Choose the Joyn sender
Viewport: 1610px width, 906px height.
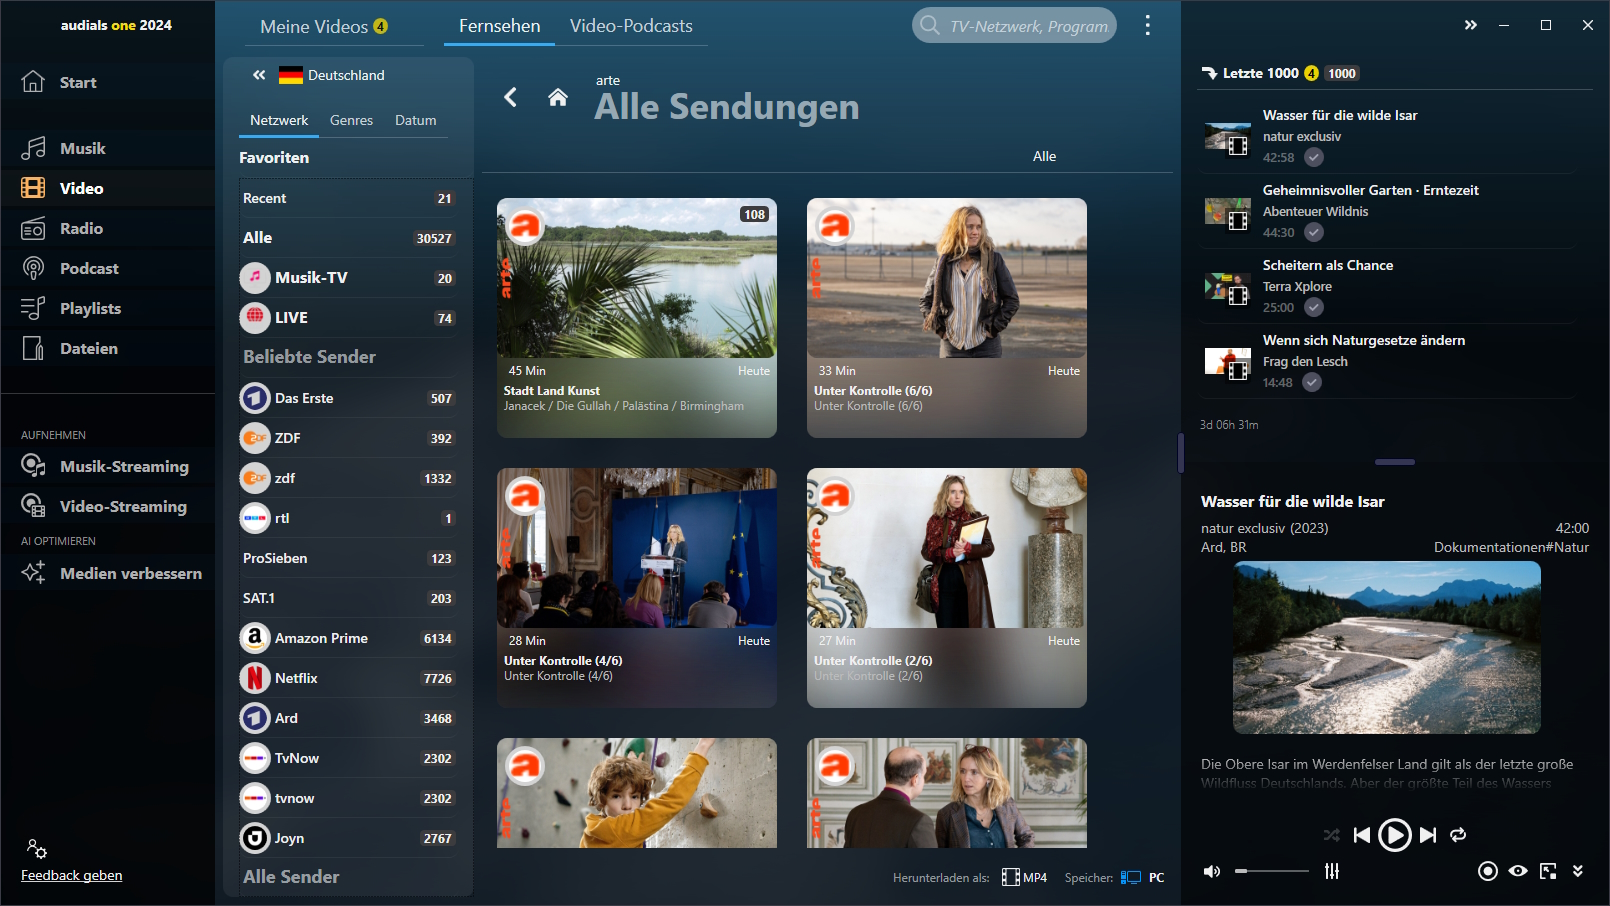pyautogui.click(x=347, y=838)
